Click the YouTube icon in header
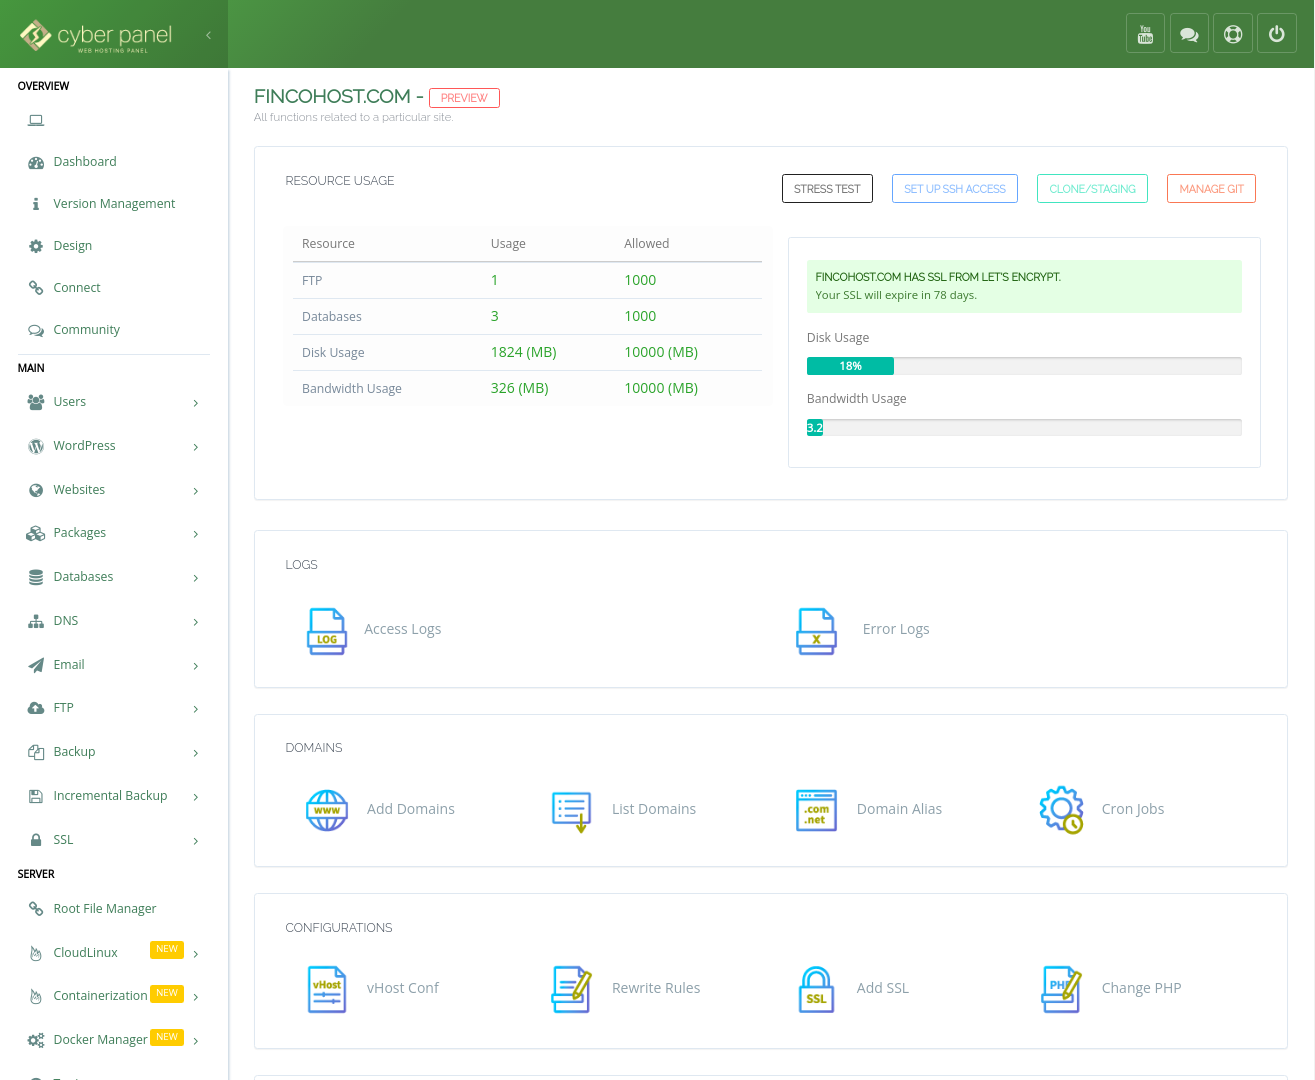 click(1145, 34)
